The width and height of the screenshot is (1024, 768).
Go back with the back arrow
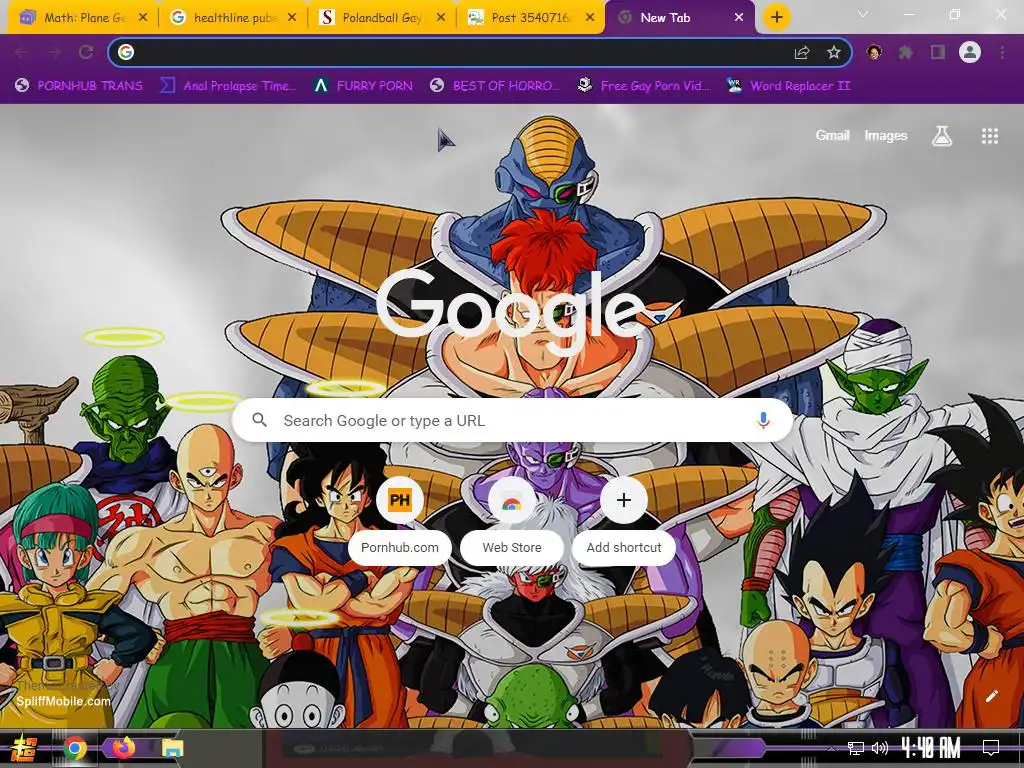point(22,52)
